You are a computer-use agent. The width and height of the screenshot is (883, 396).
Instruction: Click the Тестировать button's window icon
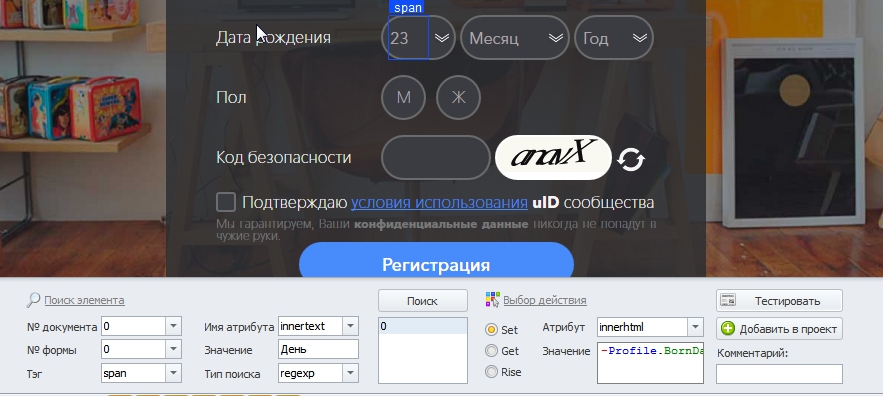729,301
